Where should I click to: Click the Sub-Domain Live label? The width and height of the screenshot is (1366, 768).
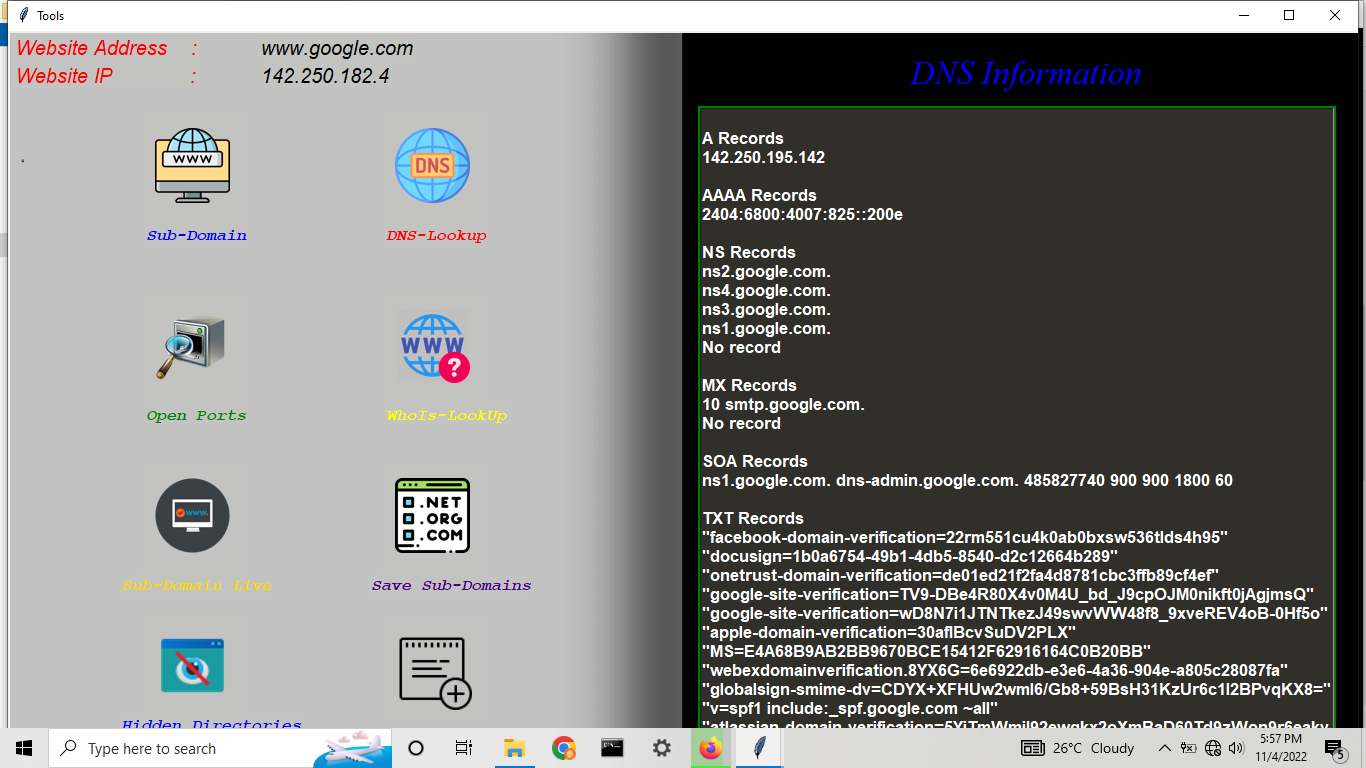[x=197, y=586]
